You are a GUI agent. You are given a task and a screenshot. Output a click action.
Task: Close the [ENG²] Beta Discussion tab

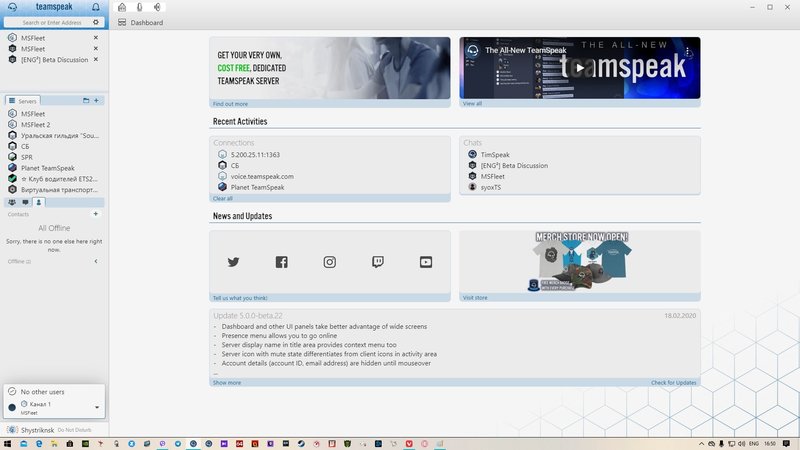click(x=95, y=60)
